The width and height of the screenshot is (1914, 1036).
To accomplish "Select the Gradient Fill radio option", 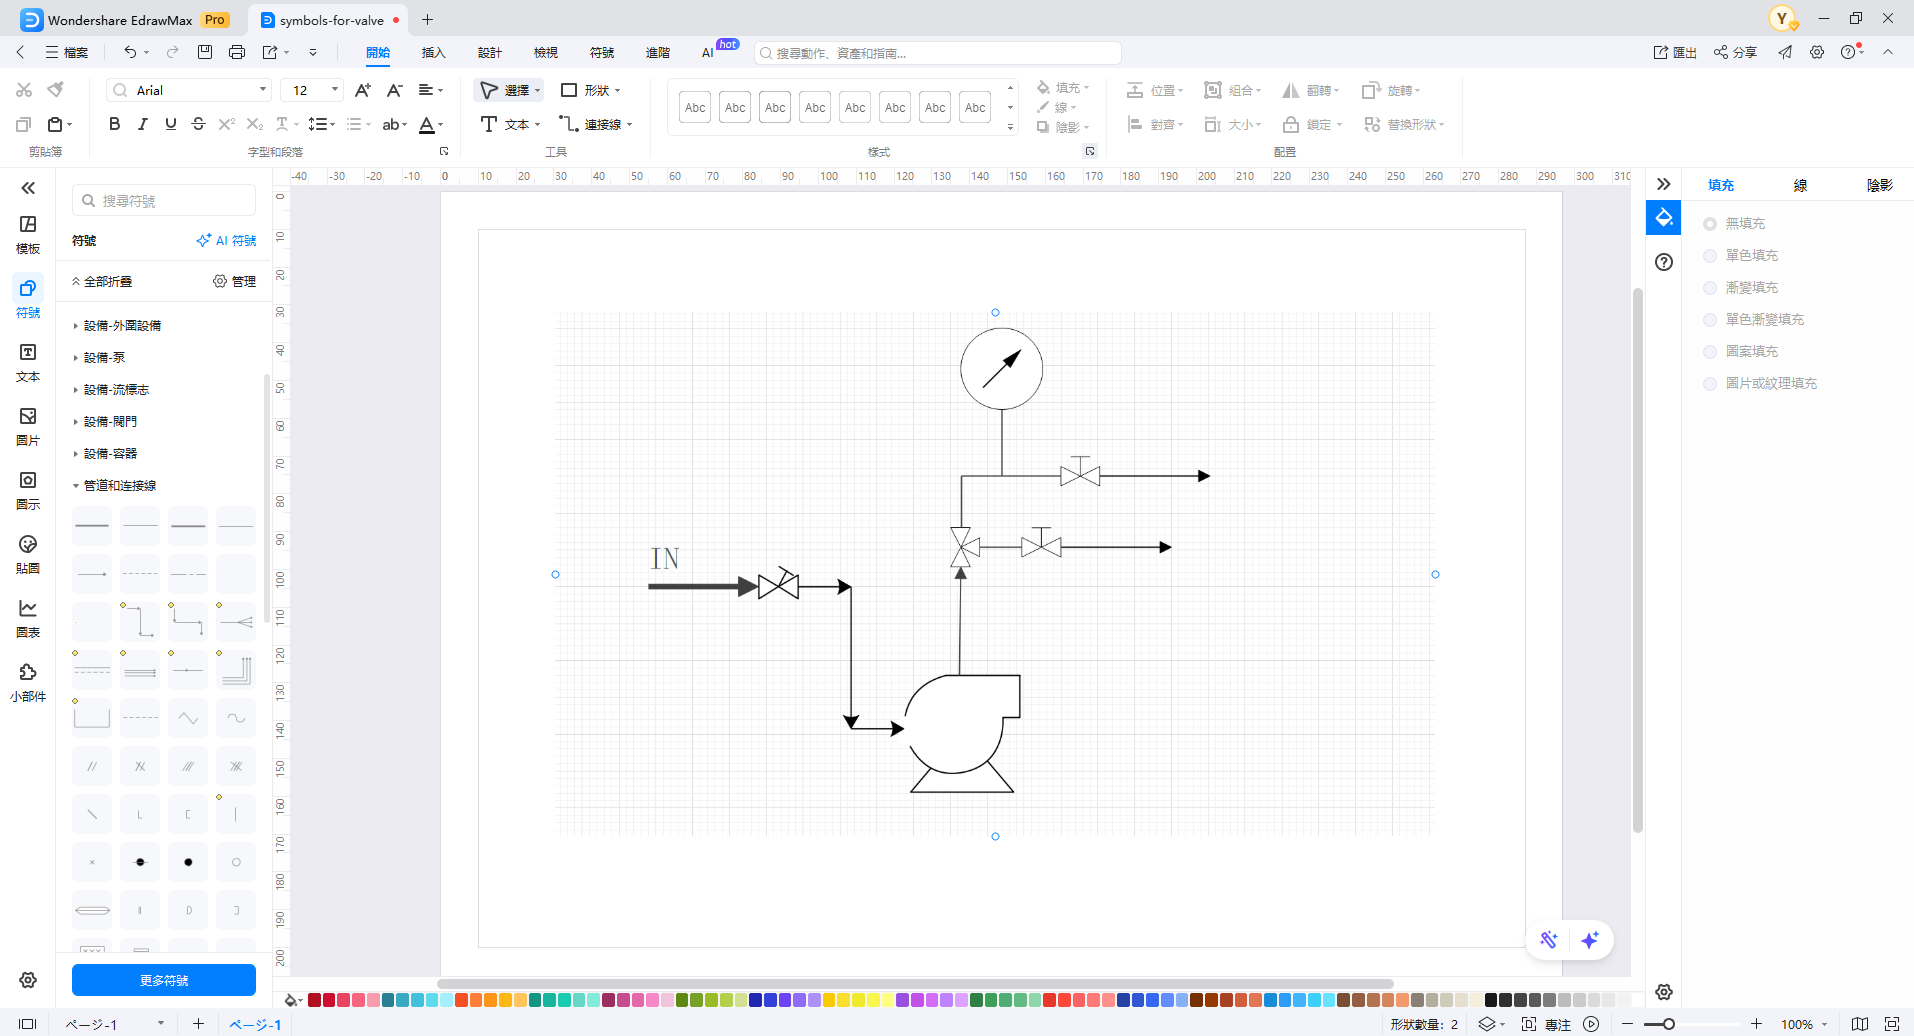I will (1710, 288).
